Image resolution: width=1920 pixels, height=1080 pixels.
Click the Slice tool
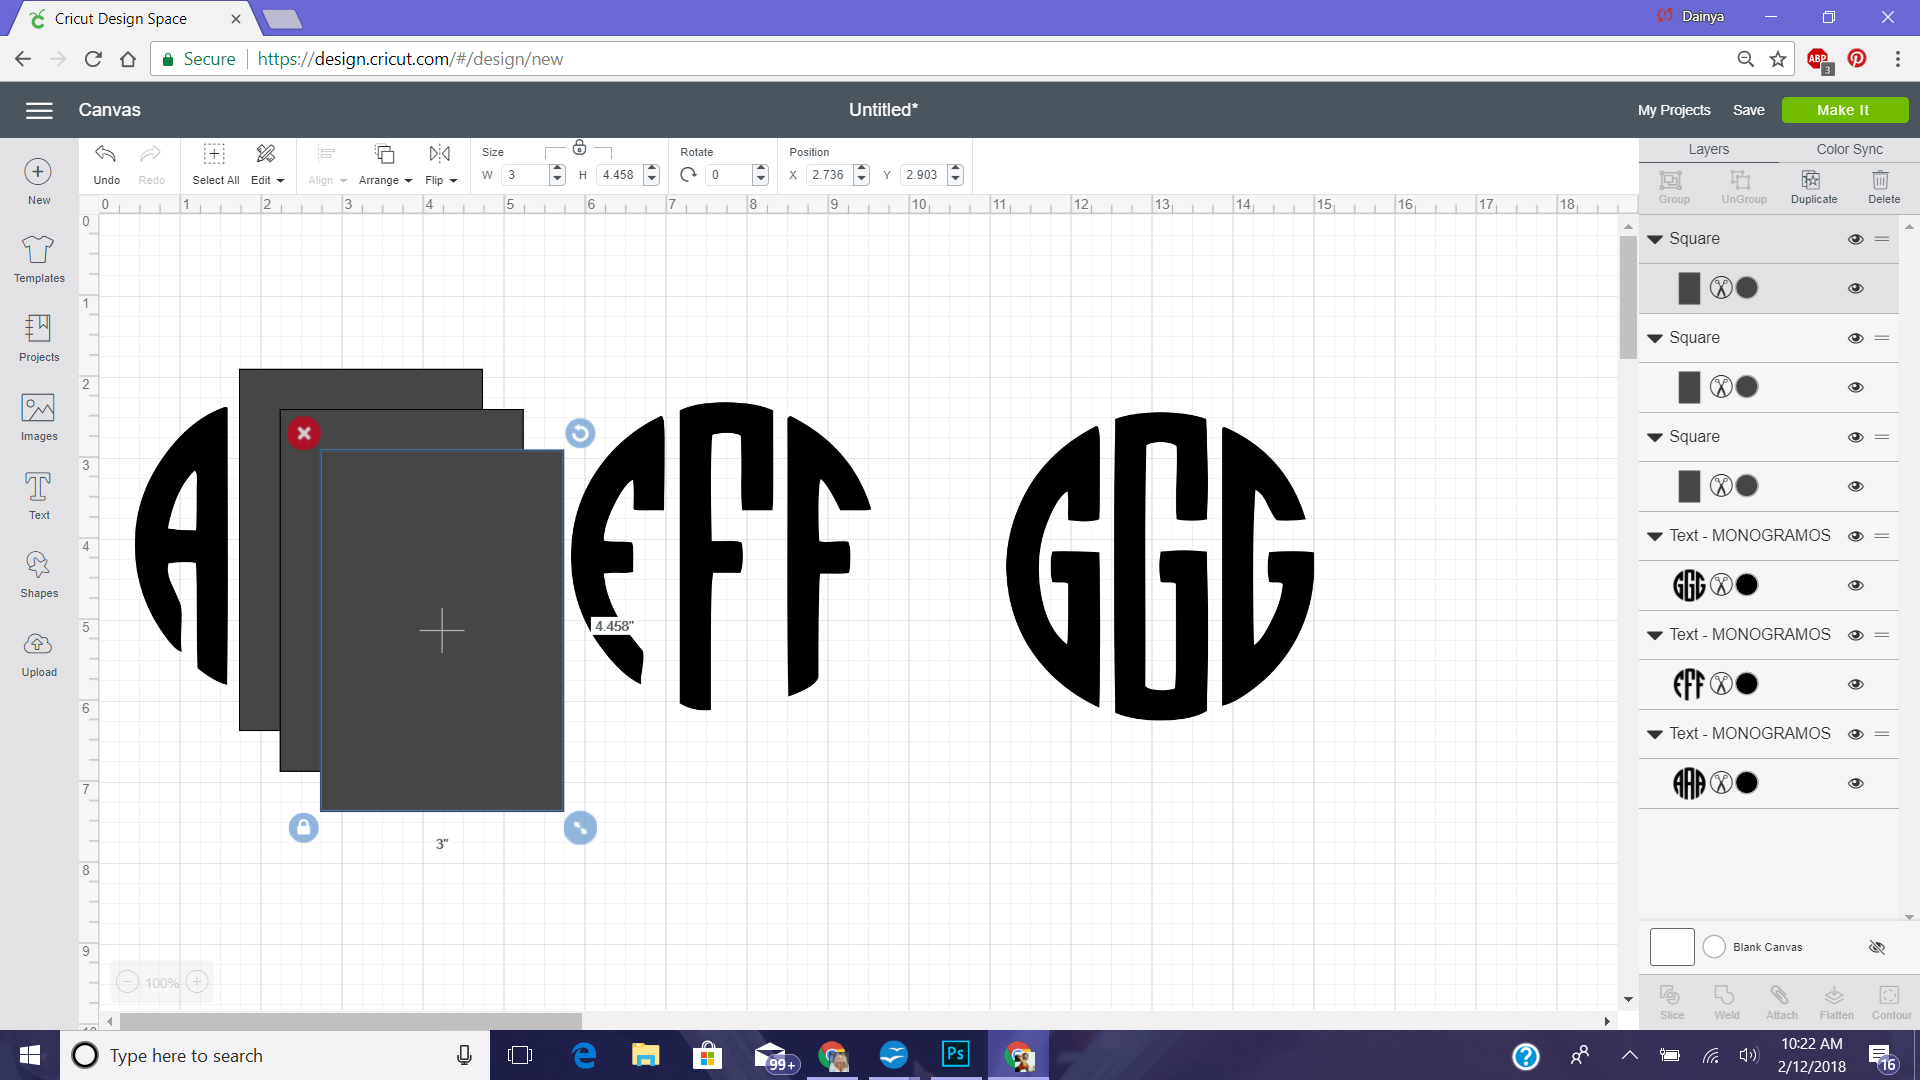tap(1672, 1002)
